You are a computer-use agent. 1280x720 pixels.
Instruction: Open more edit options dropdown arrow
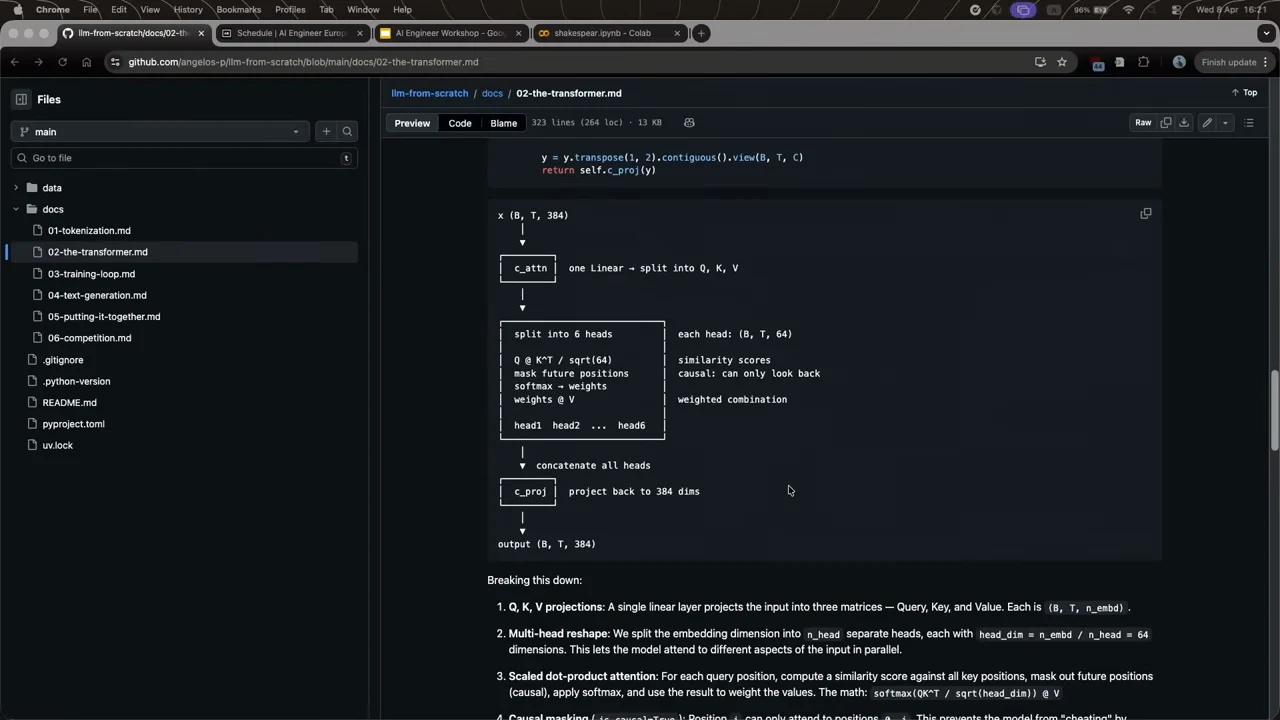1225,122
